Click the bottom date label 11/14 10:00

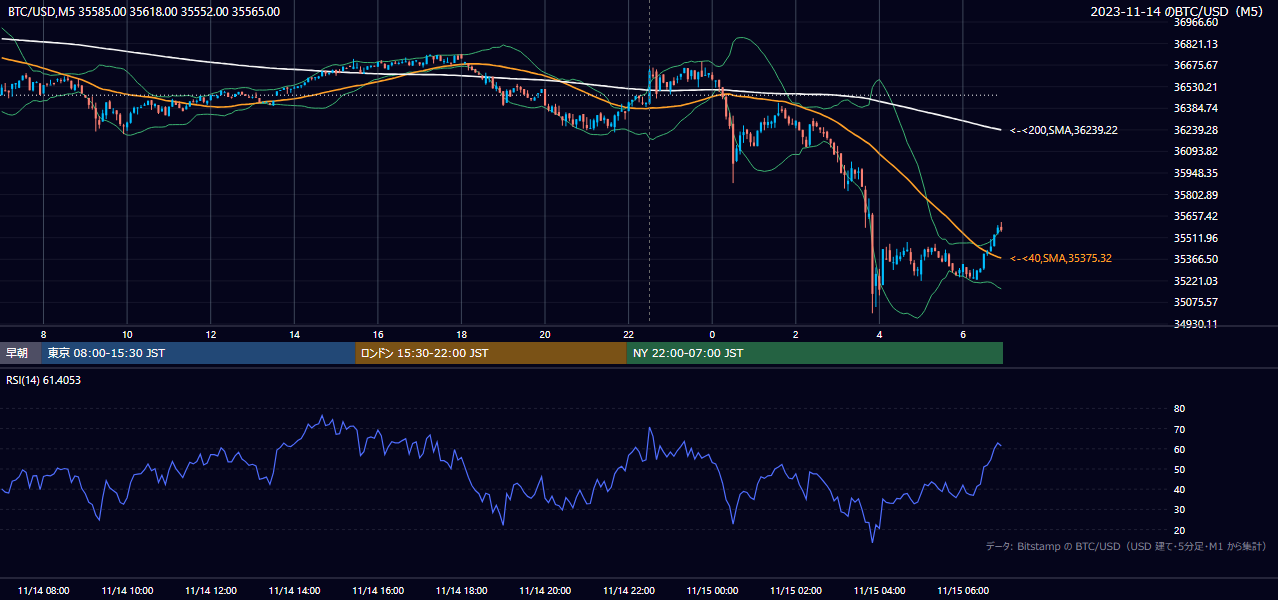[127, 591]
